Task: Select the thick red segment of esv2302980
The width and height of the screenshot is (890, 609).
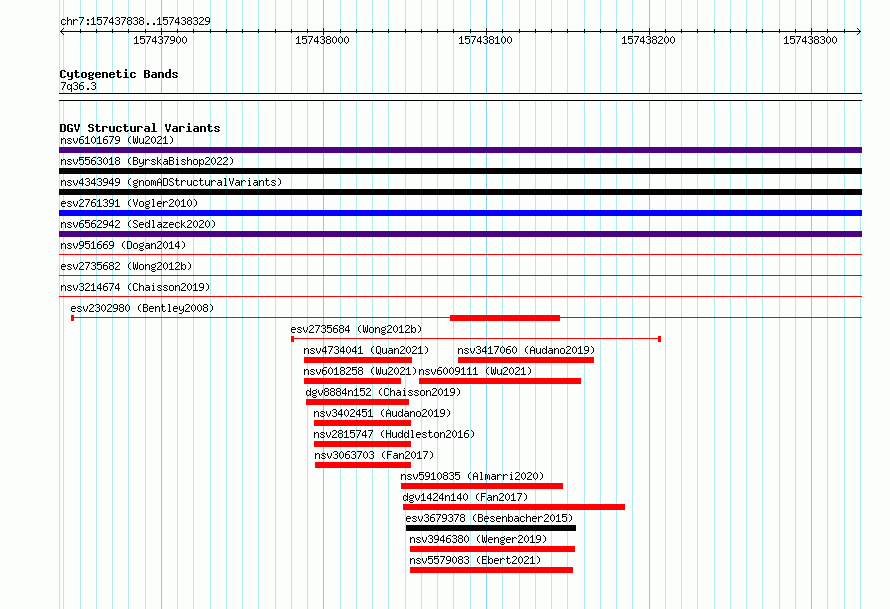Action: click(505, 318)
